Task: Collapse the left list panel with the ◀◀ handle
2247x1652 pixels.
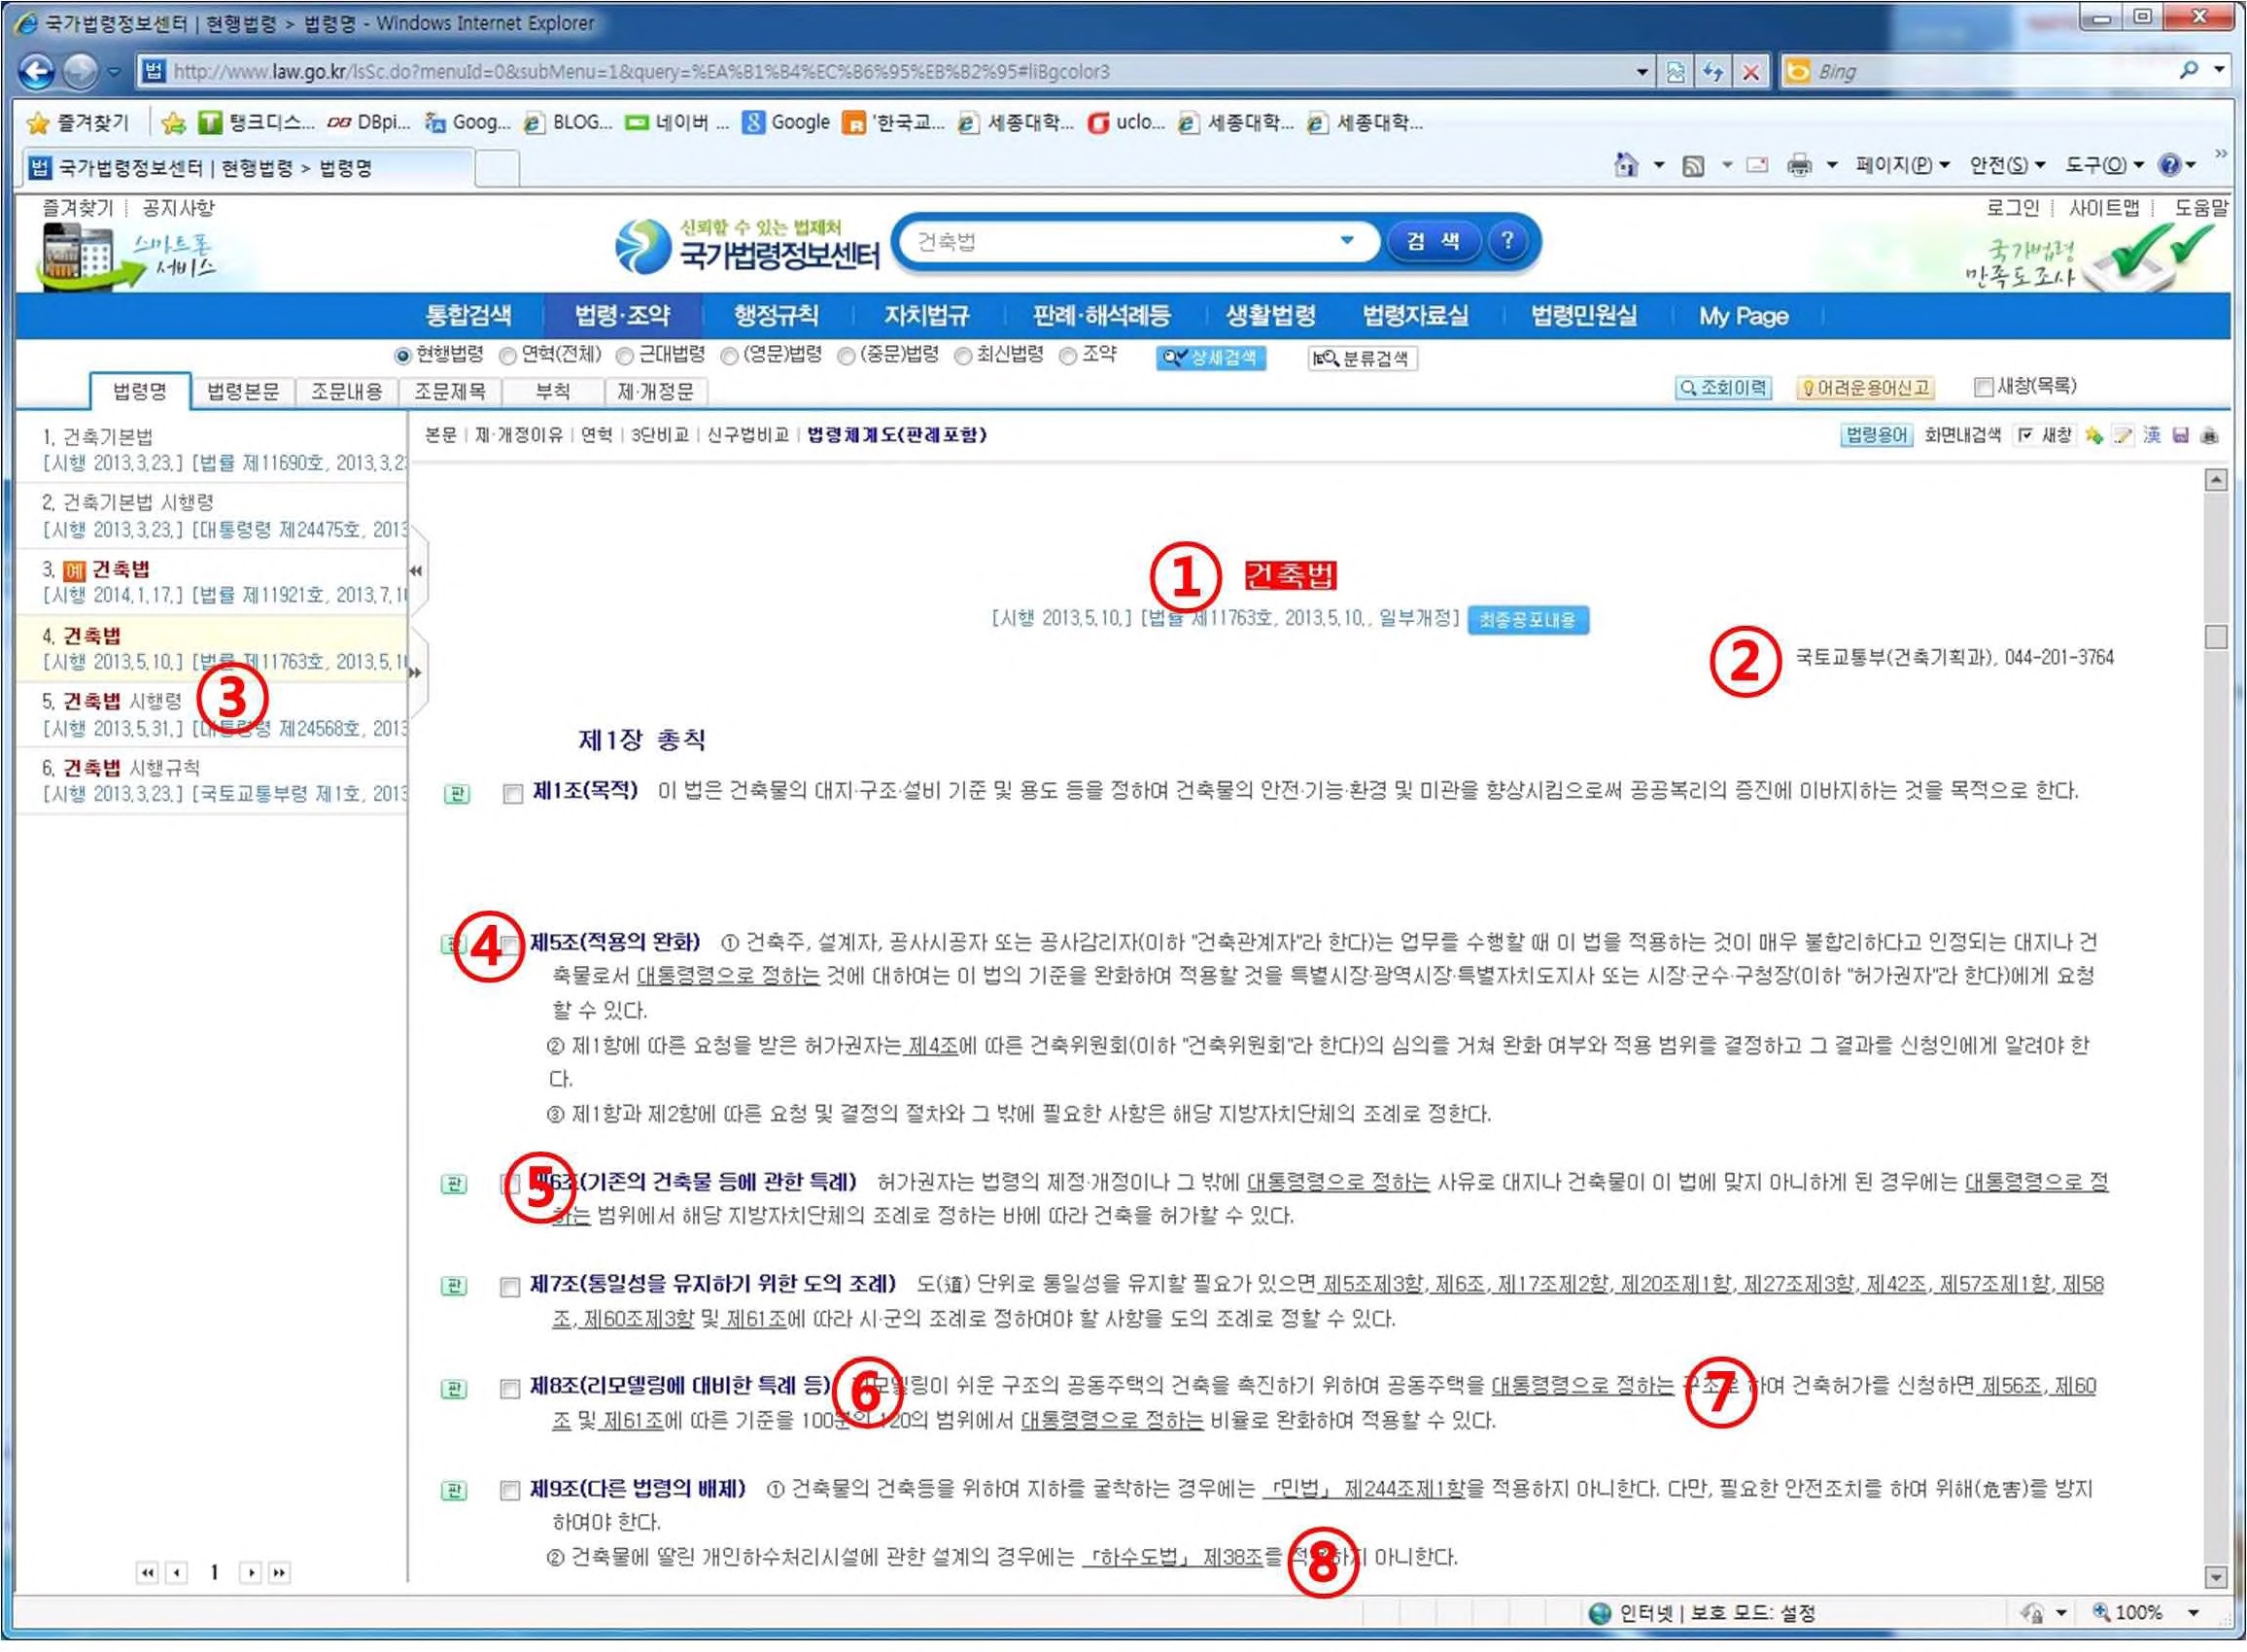Action: pyautogui.click(x=416, y=571)
